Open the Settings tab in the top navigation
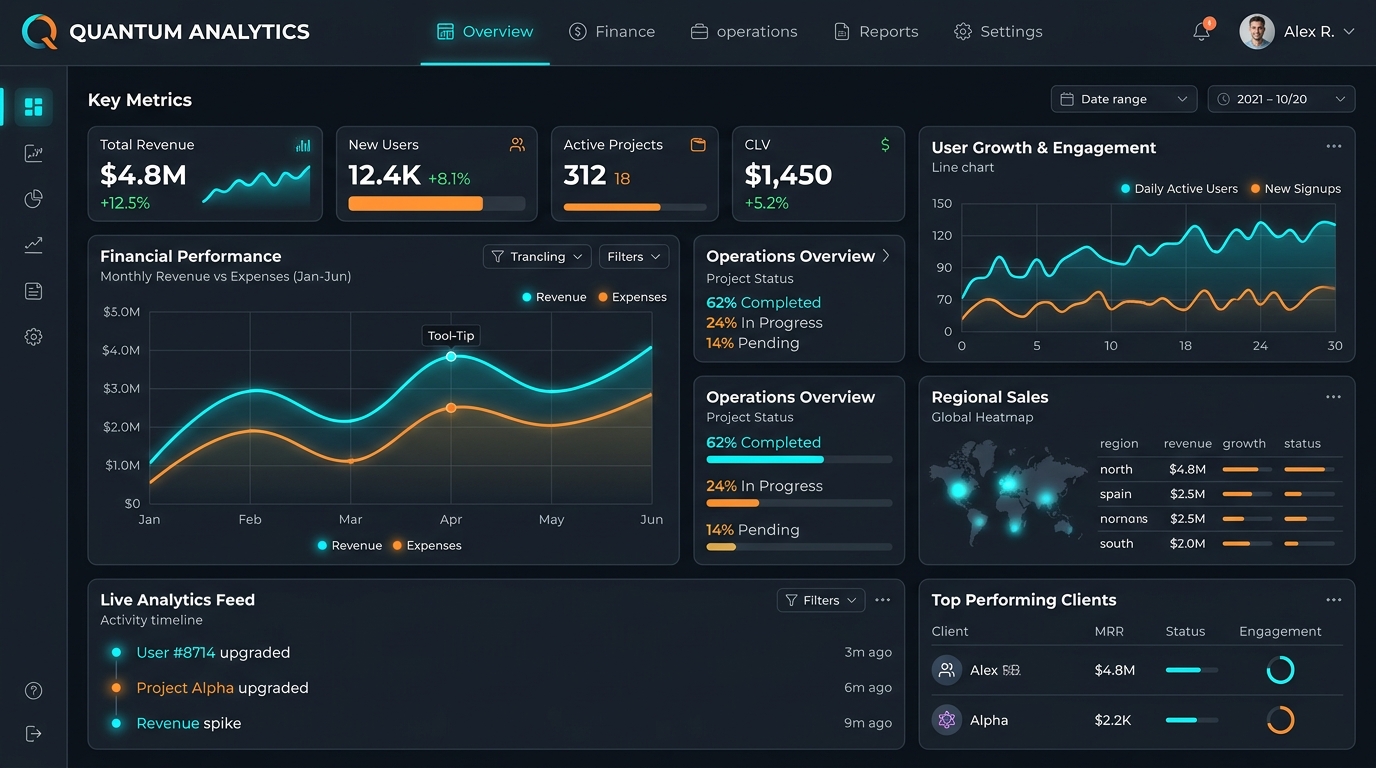1376x768 pixels. click(x=998, y=32)
